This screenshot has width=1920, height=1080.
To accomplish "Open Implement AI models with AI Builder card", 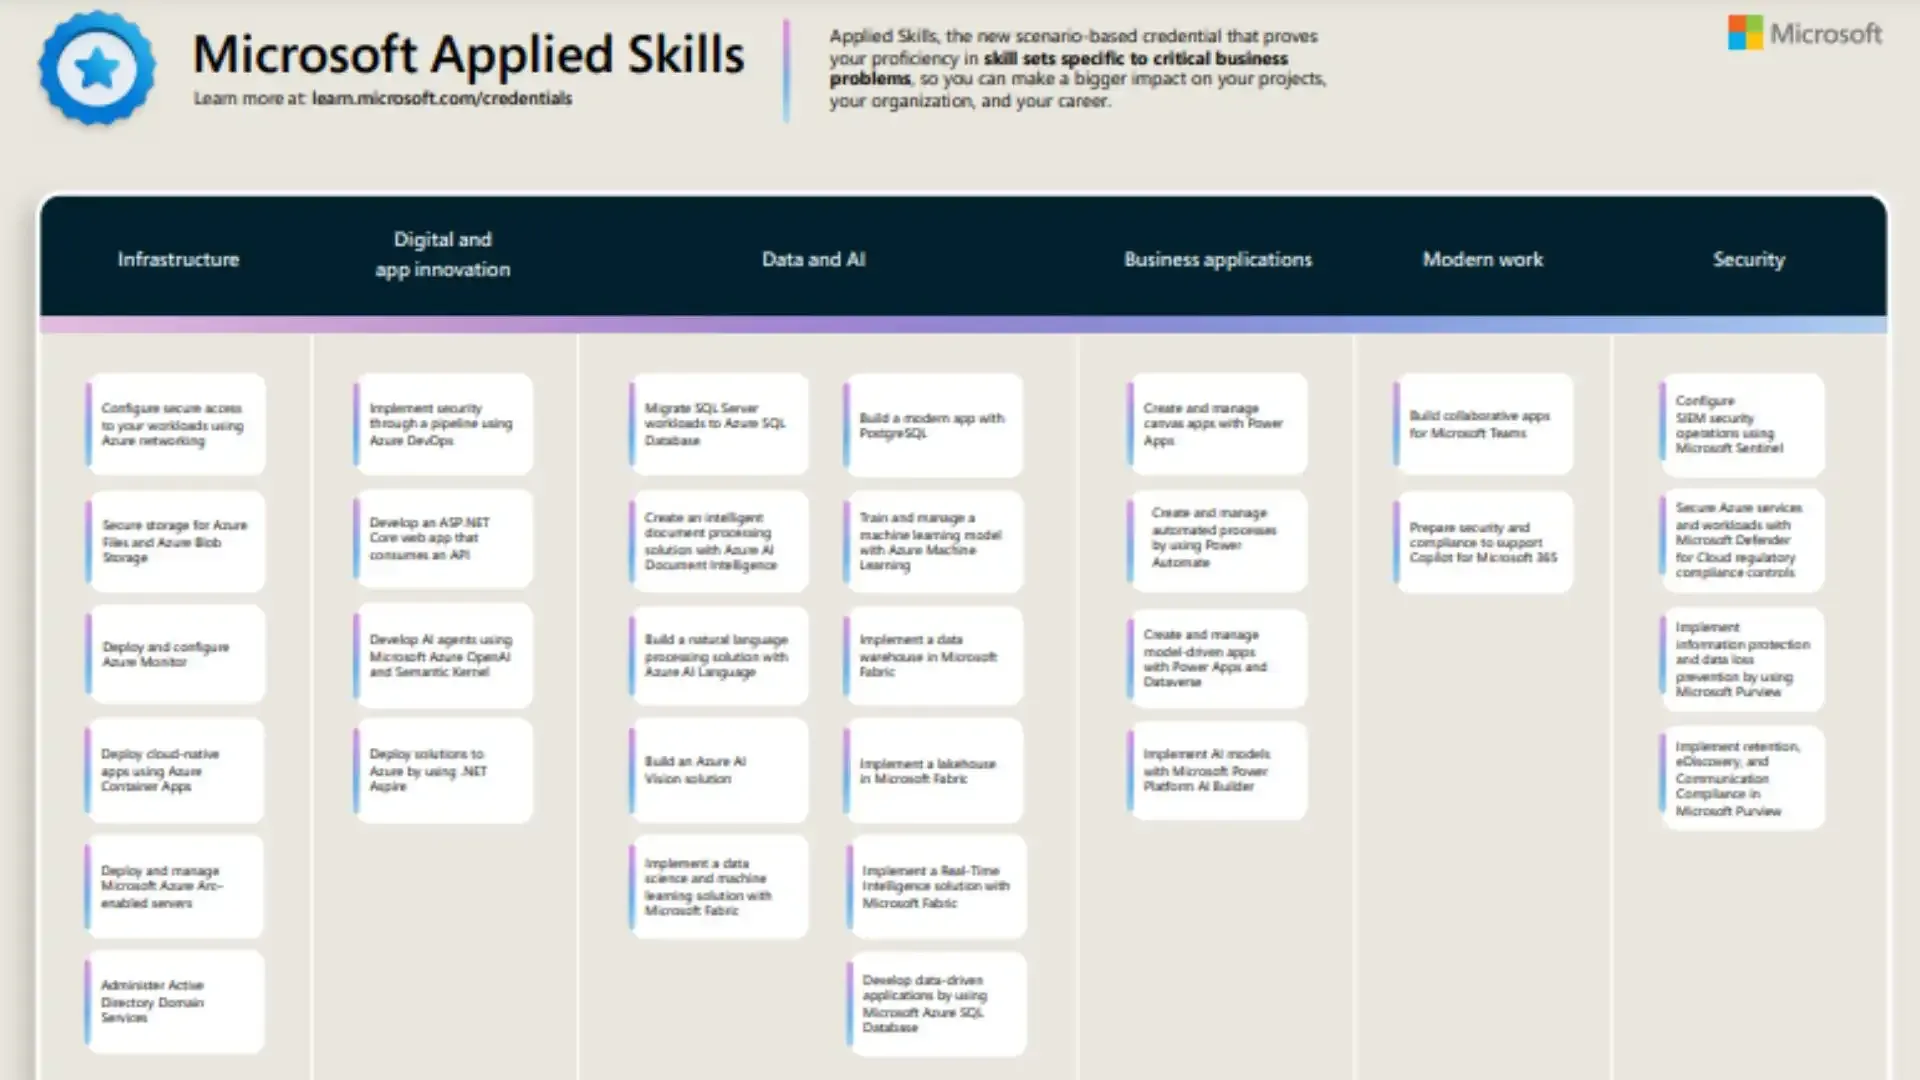I will [1217, 770].
